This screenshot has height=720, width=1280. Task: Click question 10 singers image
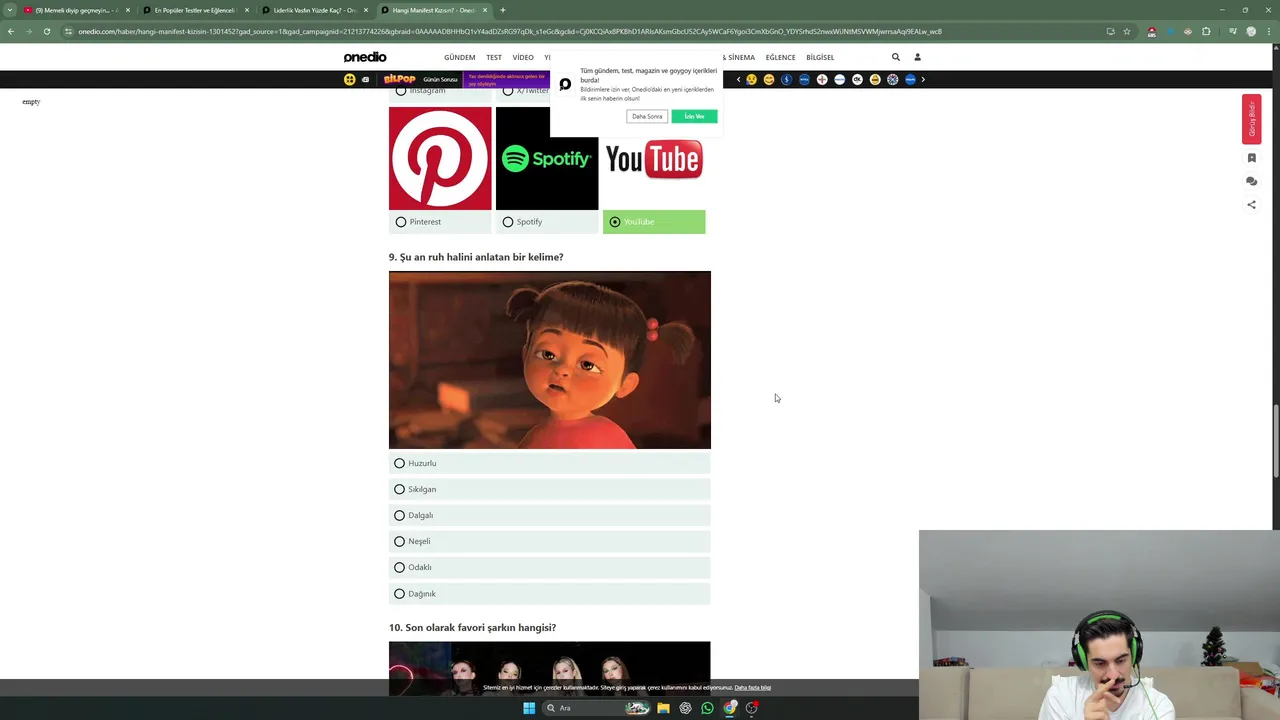point(550,668)
